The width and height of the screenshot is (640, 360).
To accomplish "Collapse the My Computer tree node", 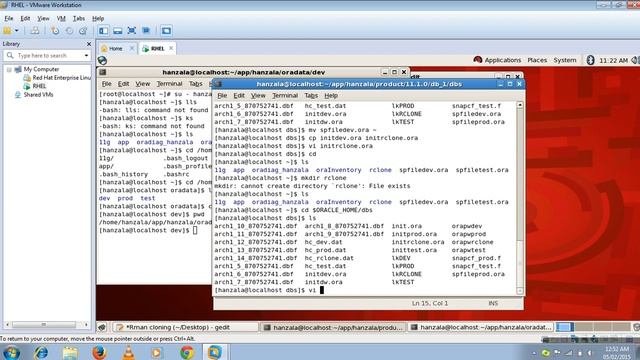I will (9, 69).
